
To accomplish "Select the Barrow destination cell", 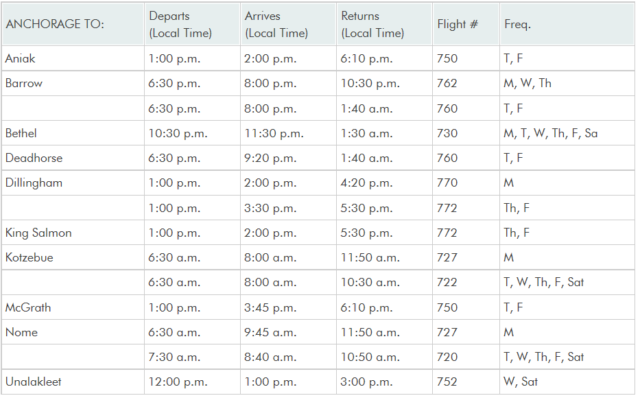I will (x=73, y=83).
